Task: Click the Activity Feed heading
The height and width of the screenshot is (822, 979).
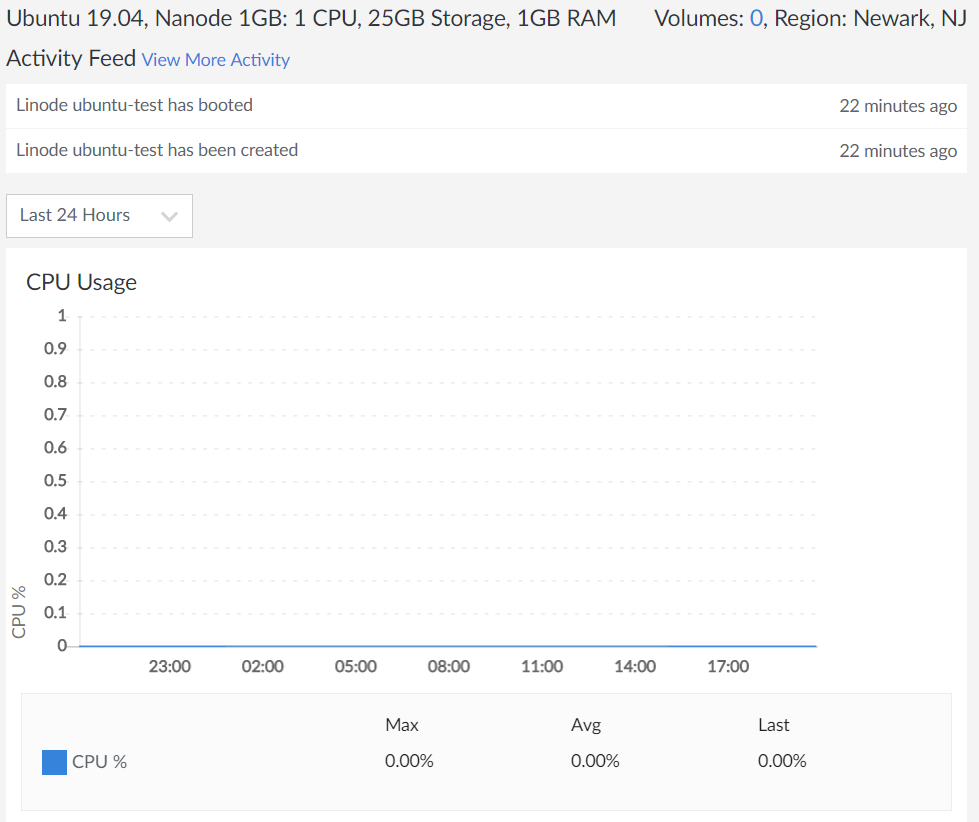Action: 70,59
